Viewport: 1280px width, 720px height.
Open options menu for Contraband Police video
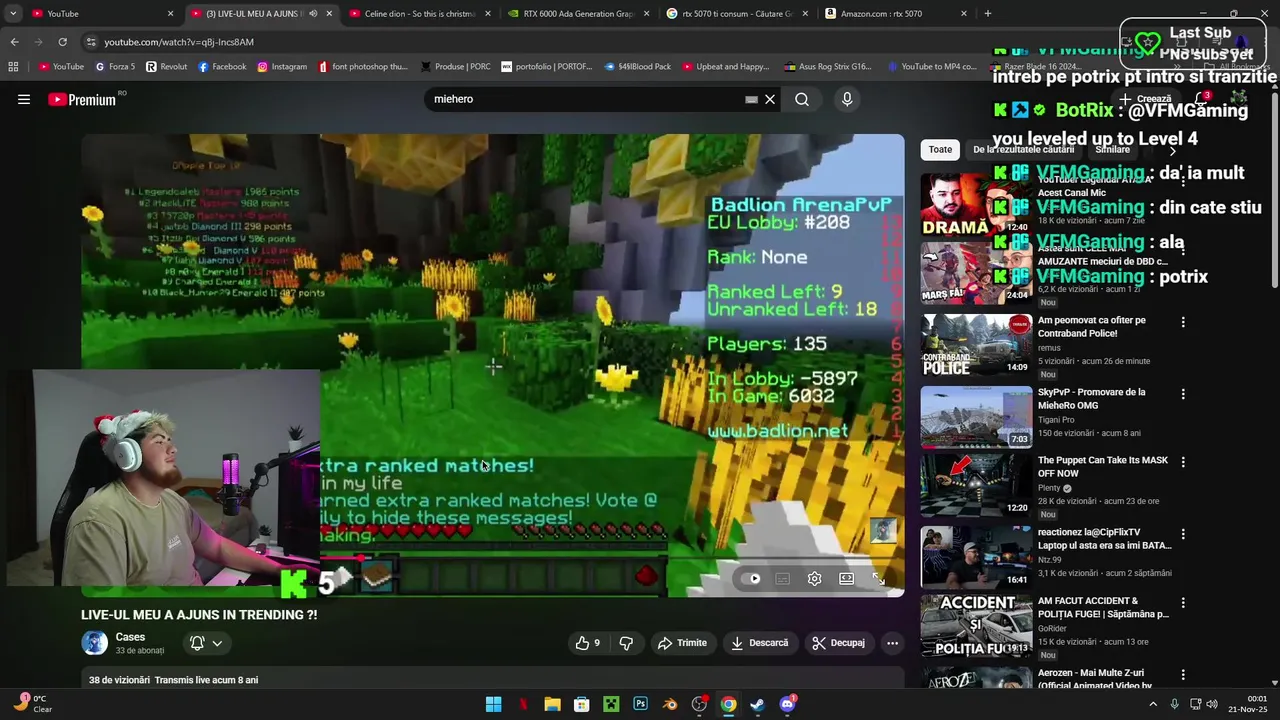pyautogui.click(x=1183, y=322)
